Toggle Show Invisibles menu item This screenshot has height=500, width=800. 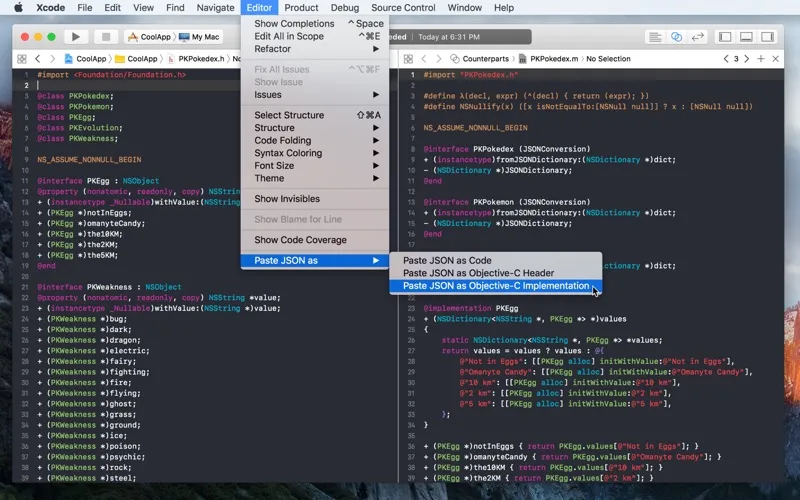tap(315, 199)
